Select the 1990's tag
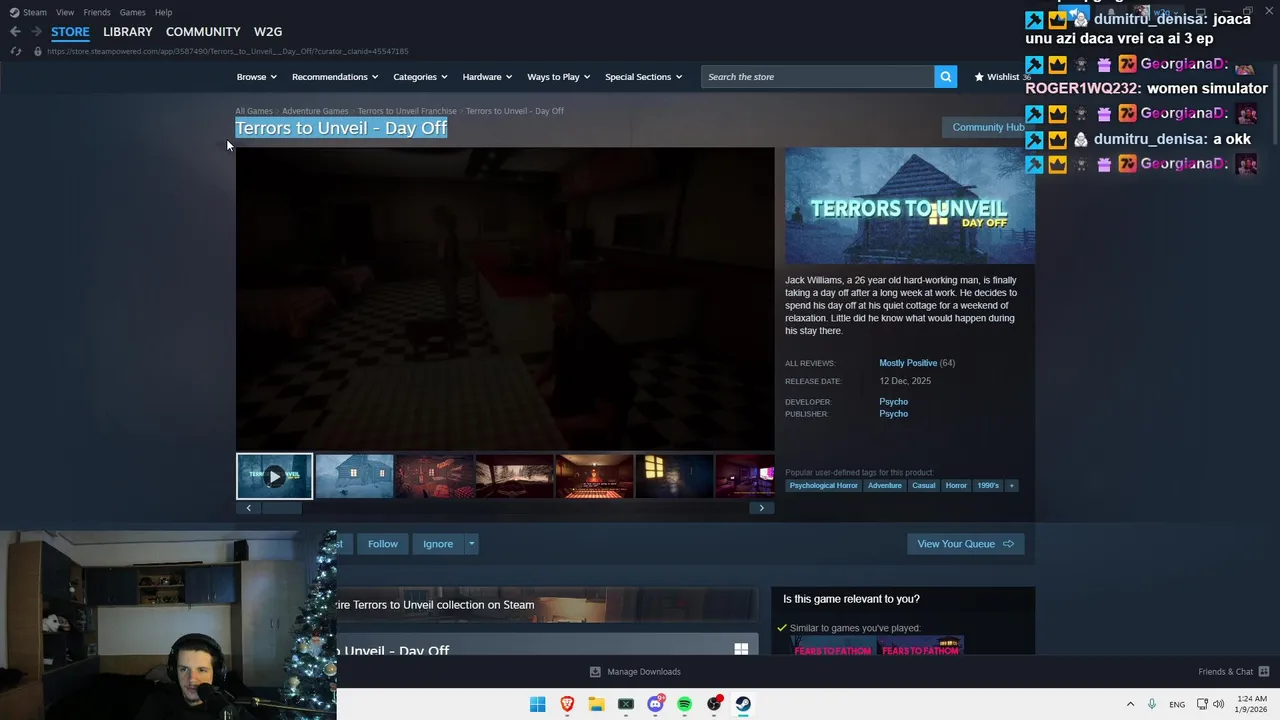 coord(988,486)
